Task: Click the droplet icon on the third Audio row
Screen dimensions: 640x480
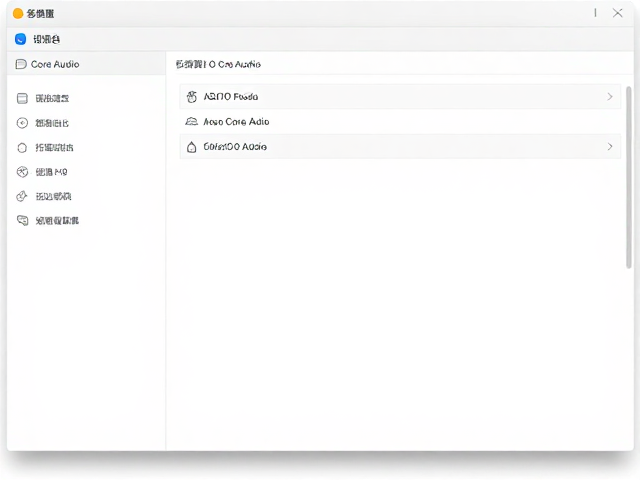Action: point(191,147)
